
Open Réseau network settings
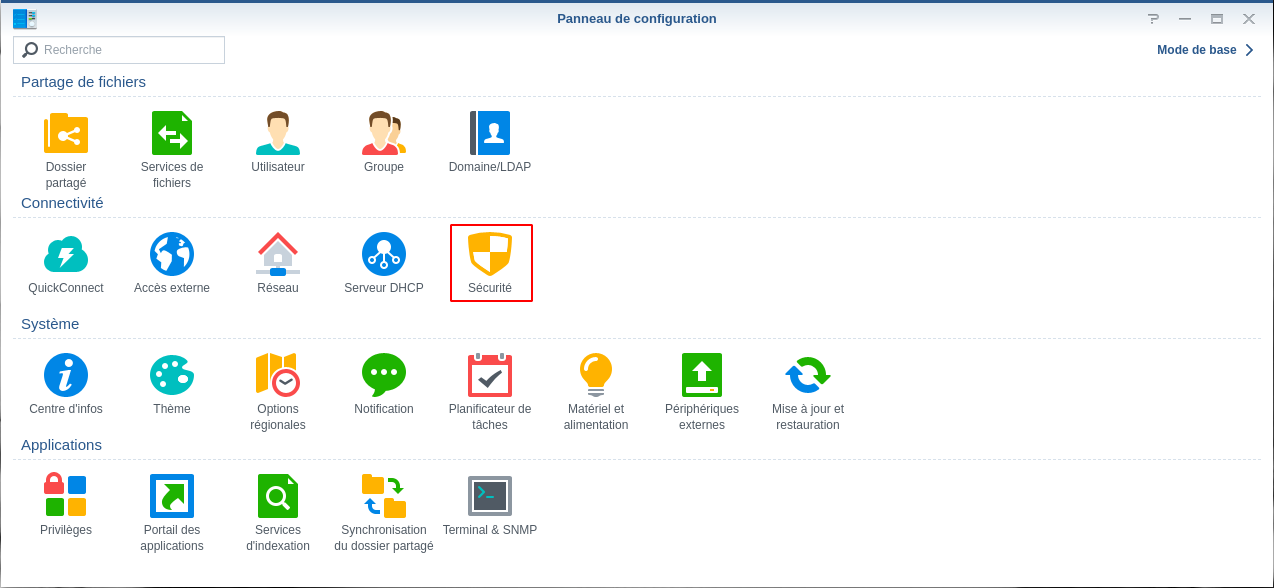tap(278, 255)
